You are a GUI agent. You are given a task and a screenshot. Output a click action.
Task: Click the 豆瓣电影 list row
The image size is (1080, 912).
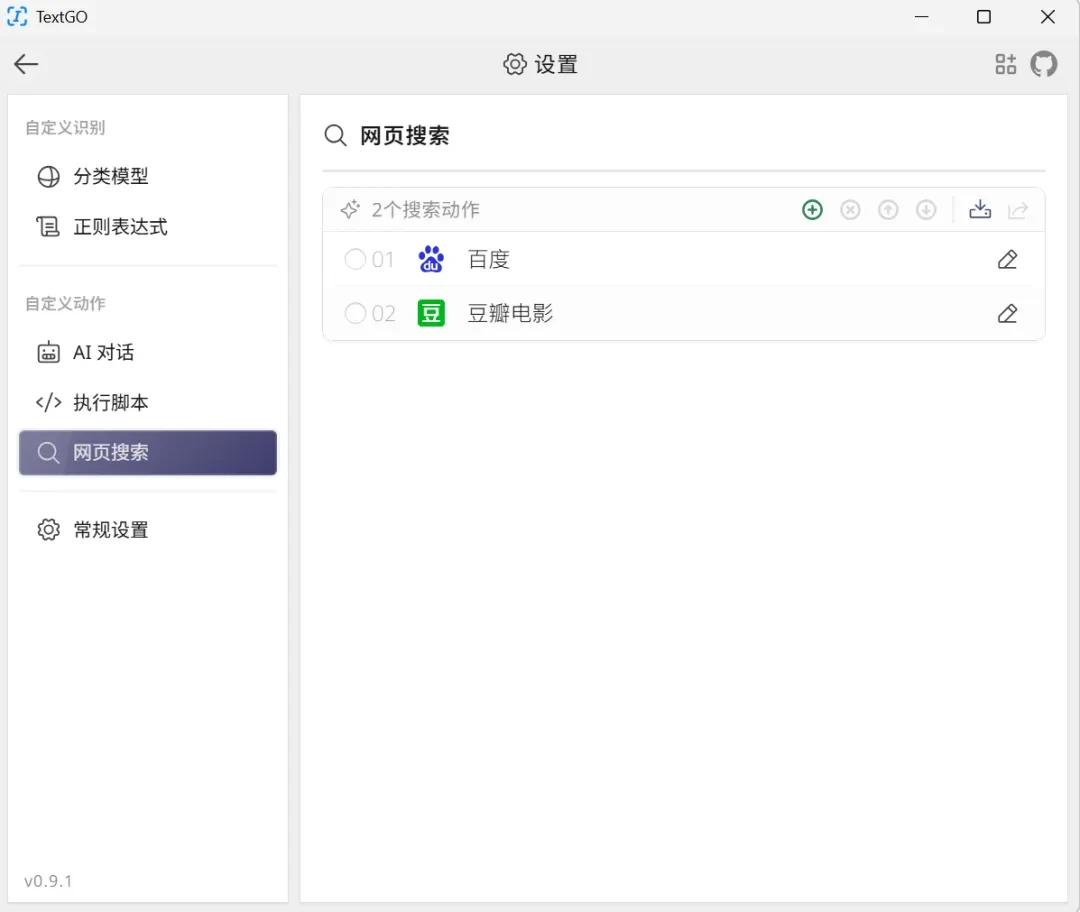coord(683,313)
